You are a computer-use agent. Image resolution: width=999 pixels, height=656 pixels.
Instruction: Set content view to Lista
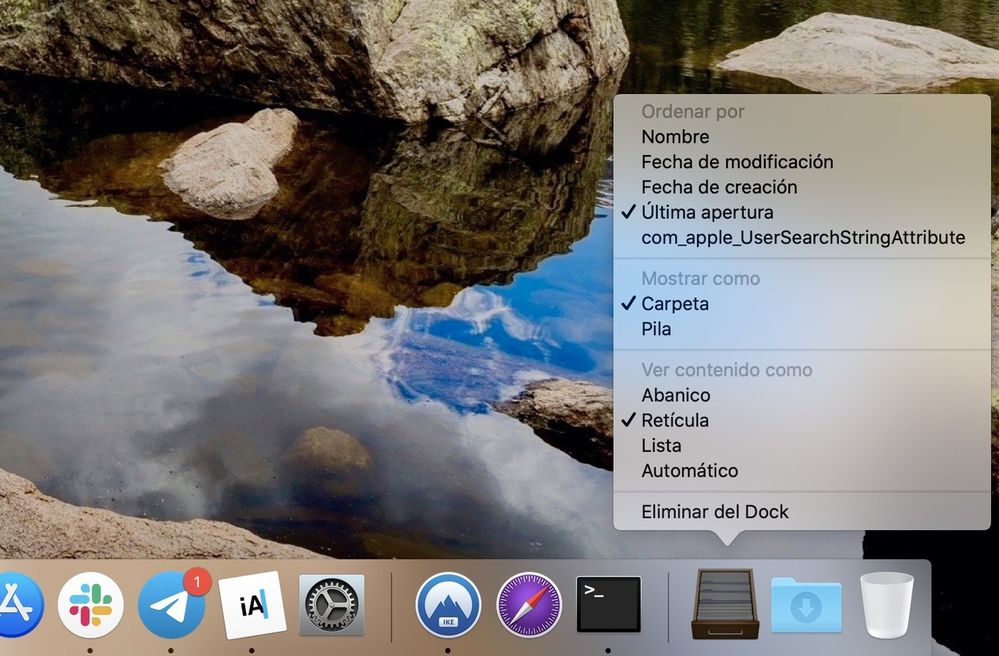coord(661,445)
